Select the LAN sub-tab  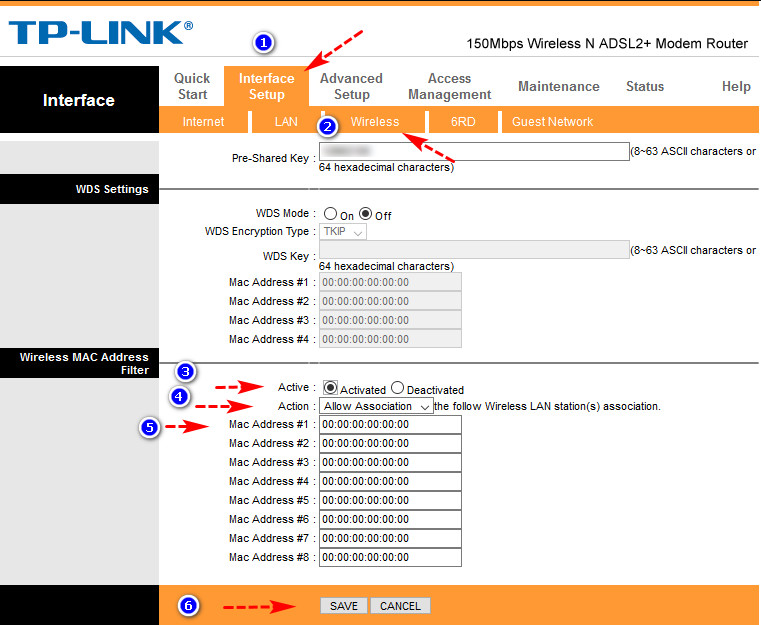pos(286,122)
